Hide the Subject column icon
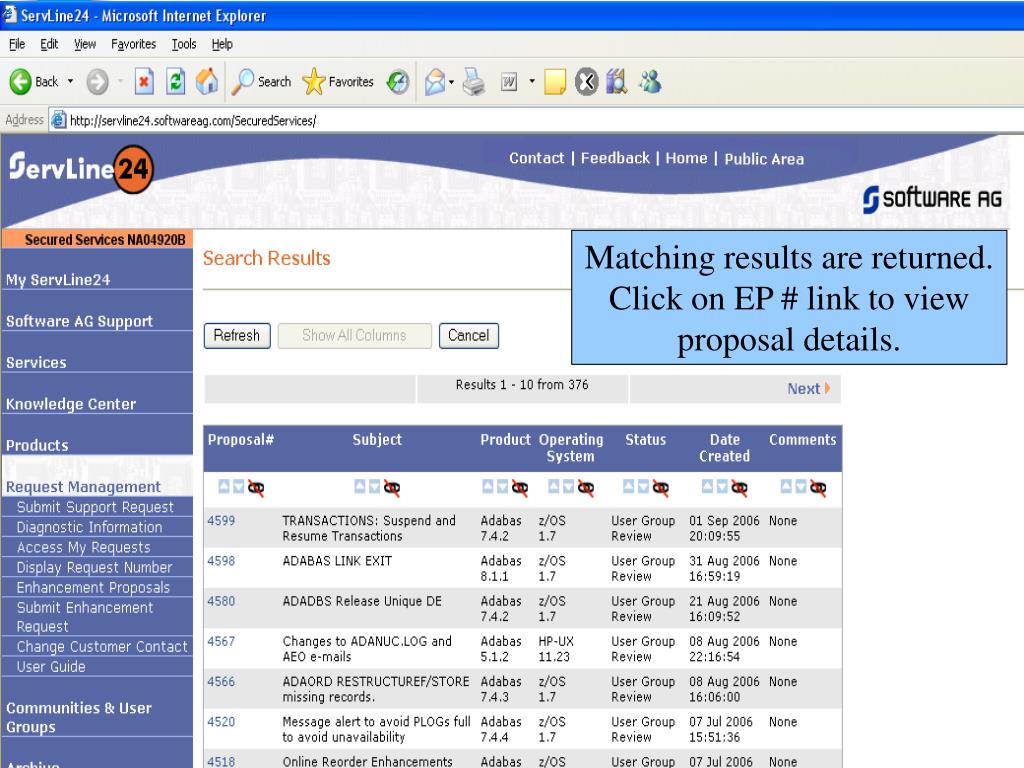The image size is (1024, 768). pos(391,487)
